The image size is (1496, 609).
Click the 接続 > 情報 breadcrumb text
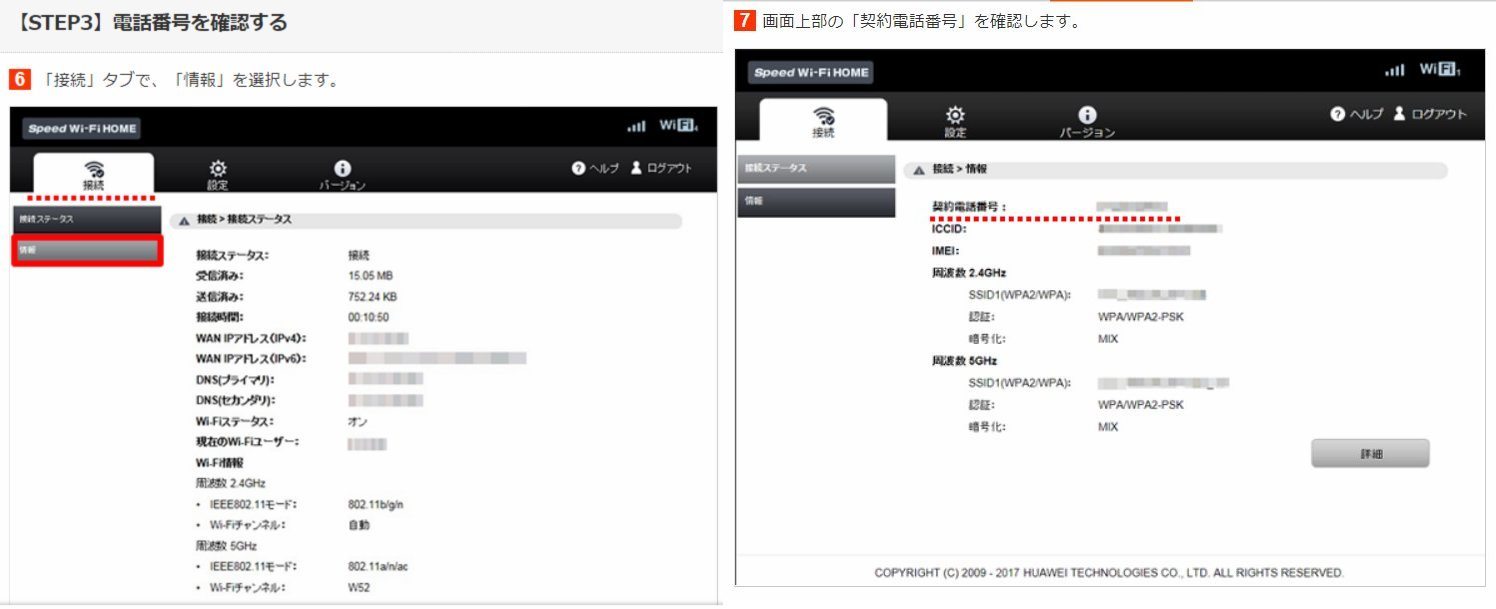959,170
